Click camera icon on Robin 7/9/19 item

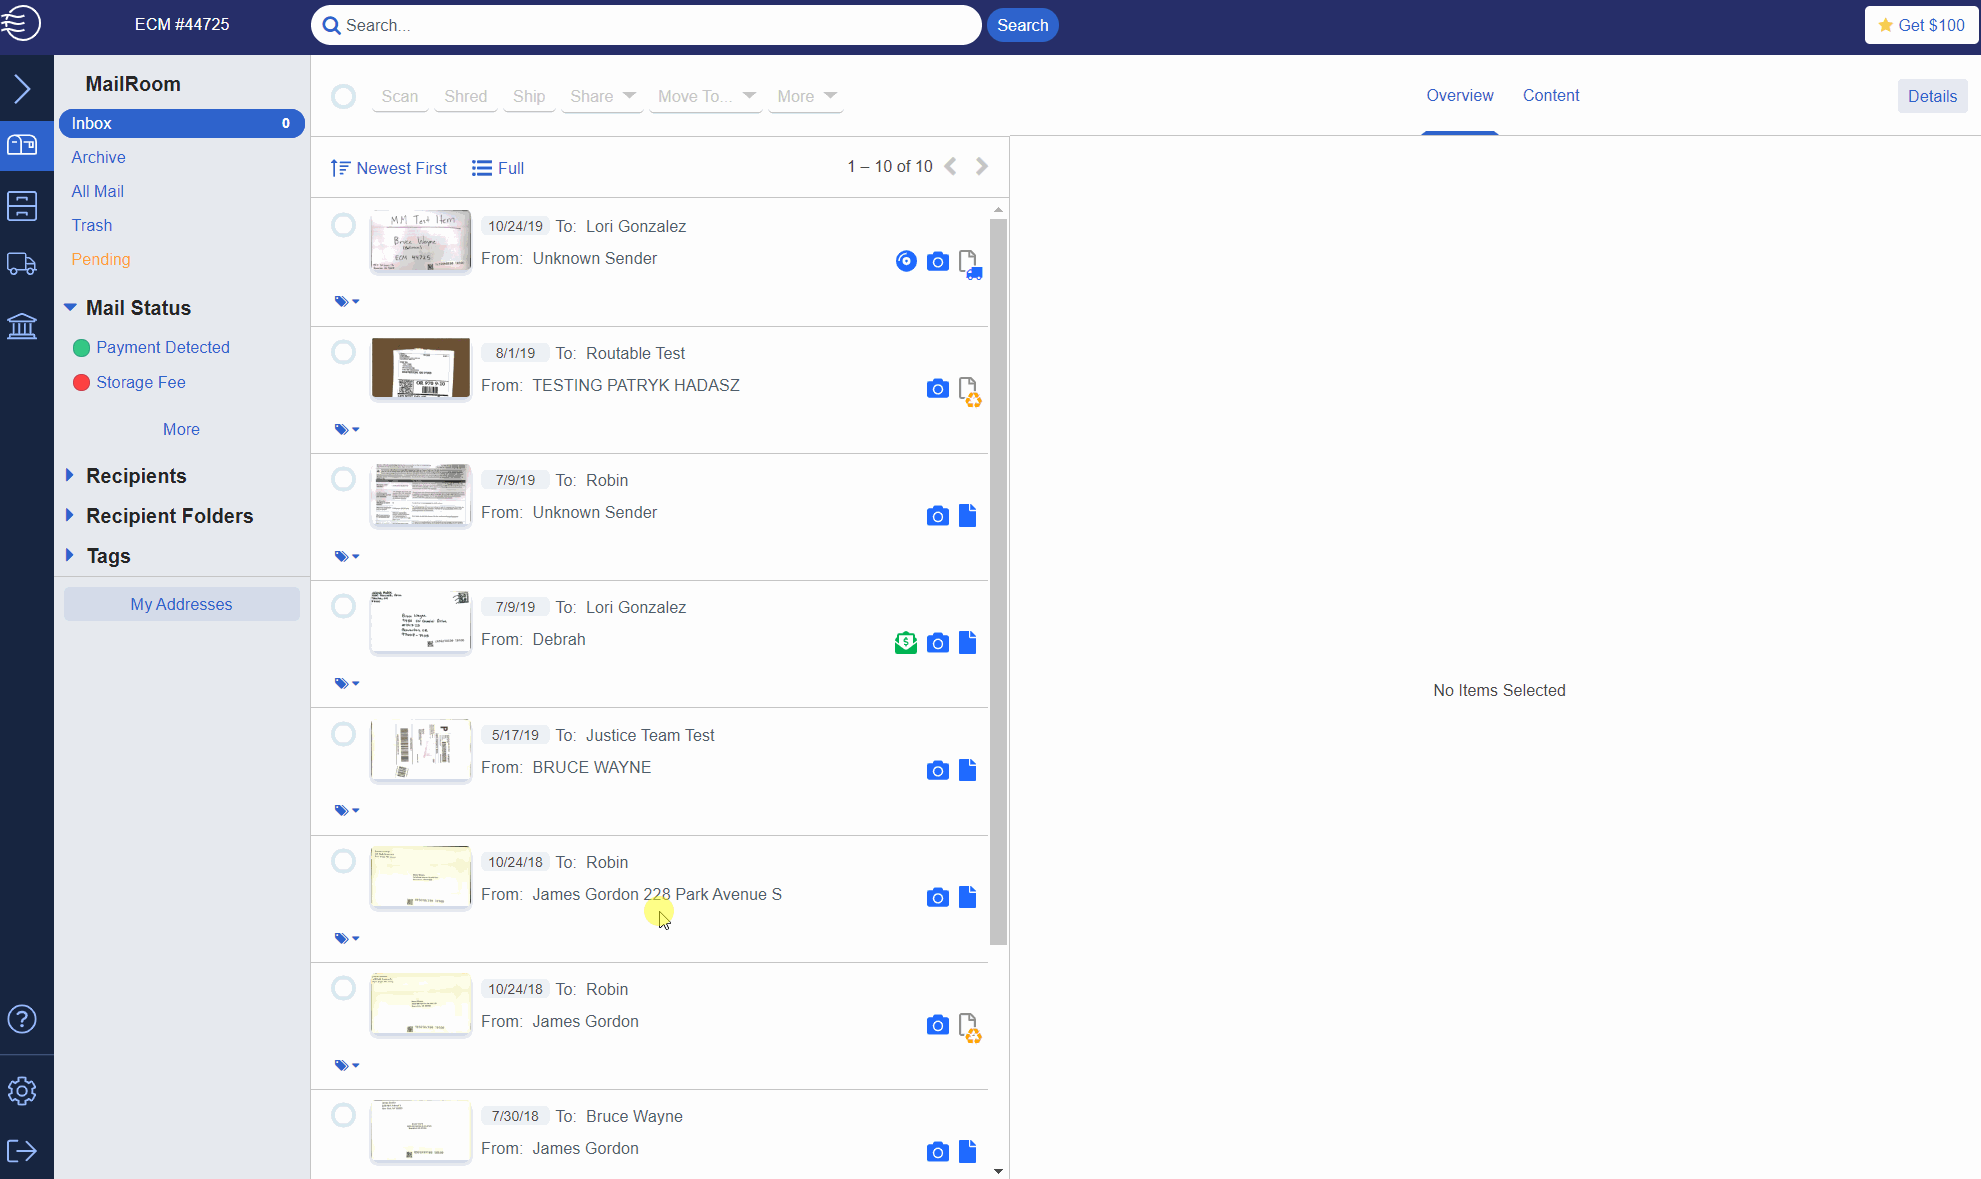[937, 516]
